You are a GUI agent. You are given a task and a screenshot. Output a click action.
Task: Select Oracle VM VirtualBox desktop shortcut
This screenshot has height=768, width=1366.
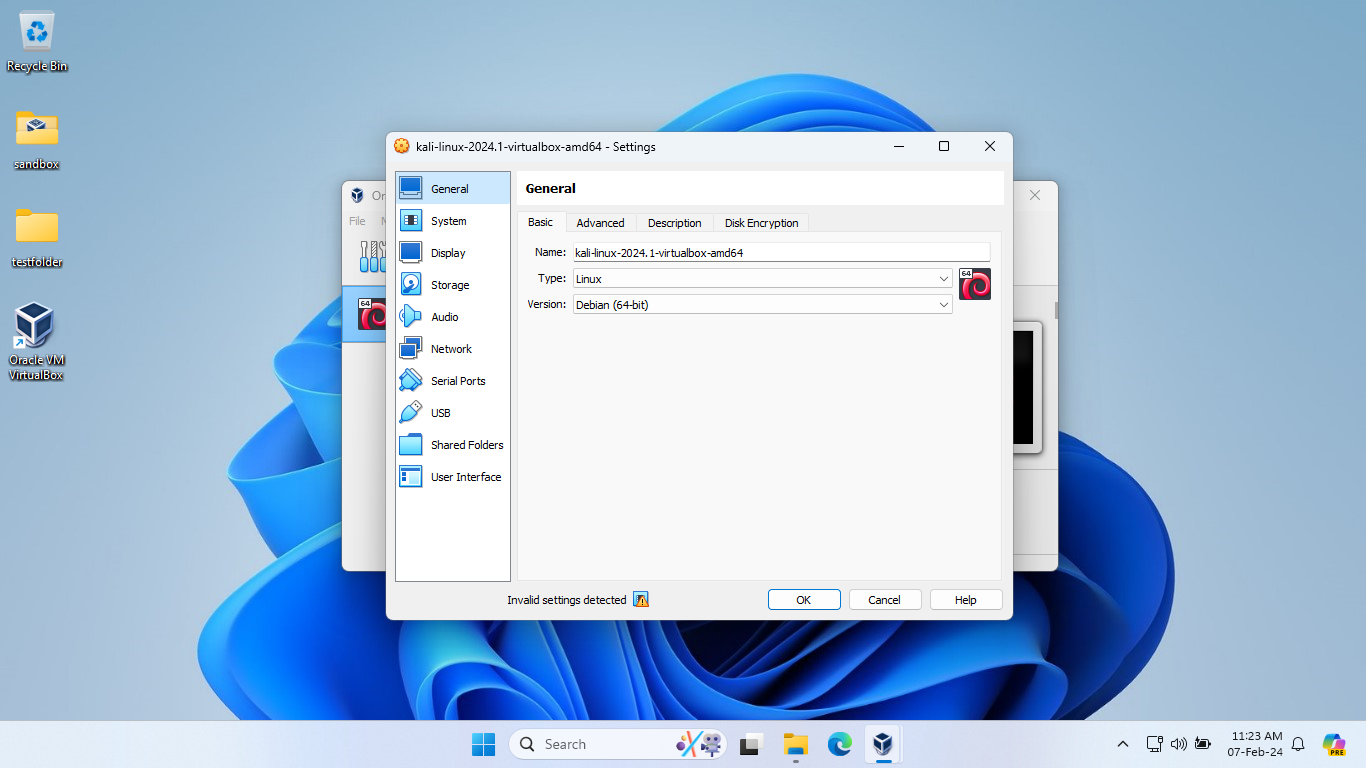[x=36, y=342]
